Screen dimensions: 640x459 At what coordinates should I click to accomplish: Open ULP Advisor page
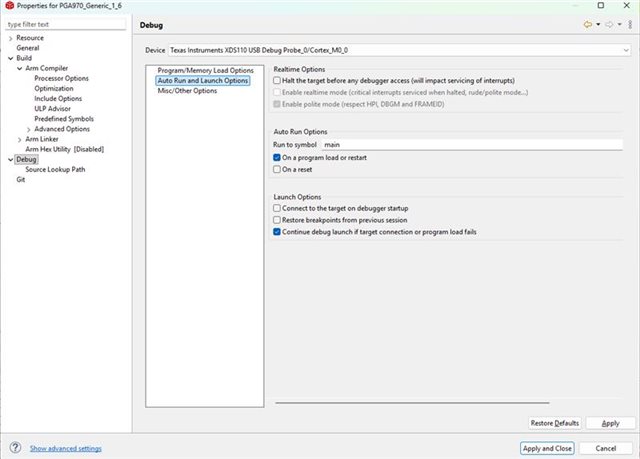point(52,109)
